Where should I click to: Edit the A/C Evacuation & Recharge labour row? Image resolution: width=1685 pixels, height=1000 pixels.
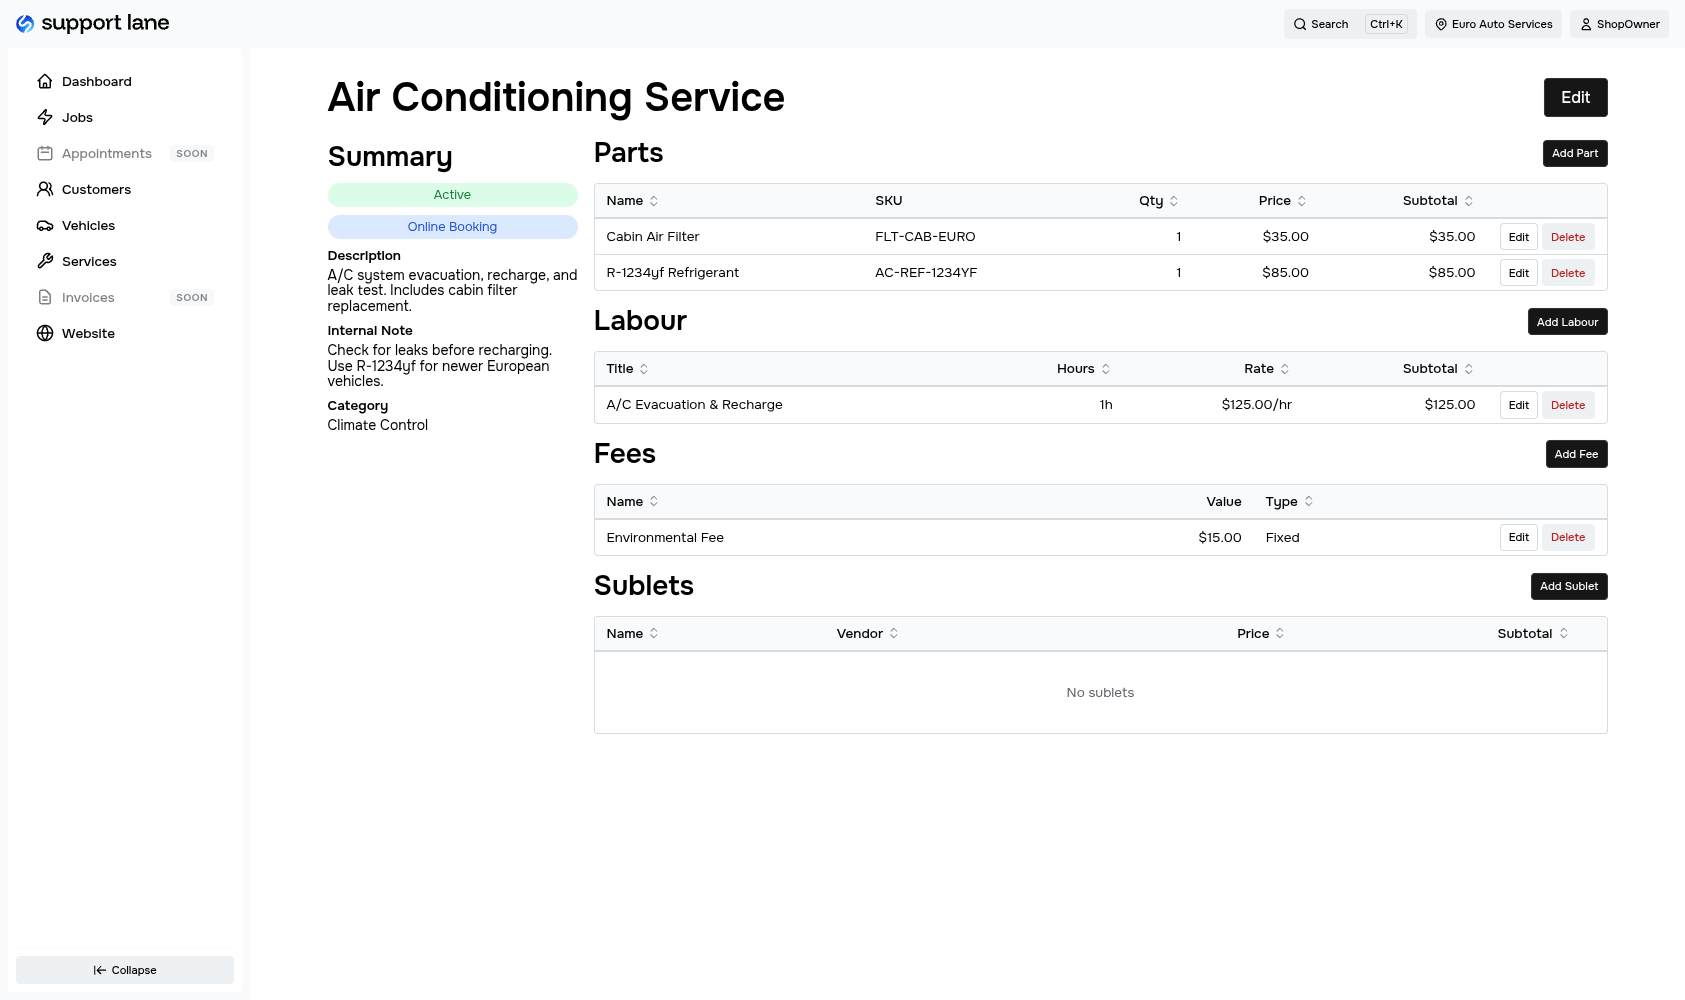click(1518, 404)
